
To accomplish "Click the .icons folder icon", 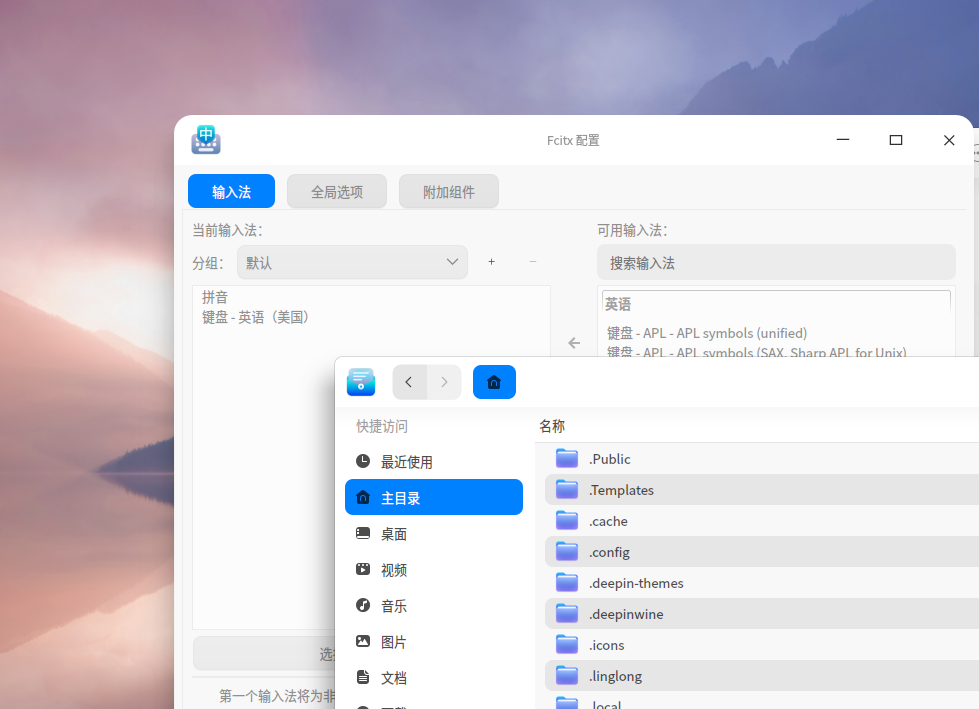I will 567,645.
